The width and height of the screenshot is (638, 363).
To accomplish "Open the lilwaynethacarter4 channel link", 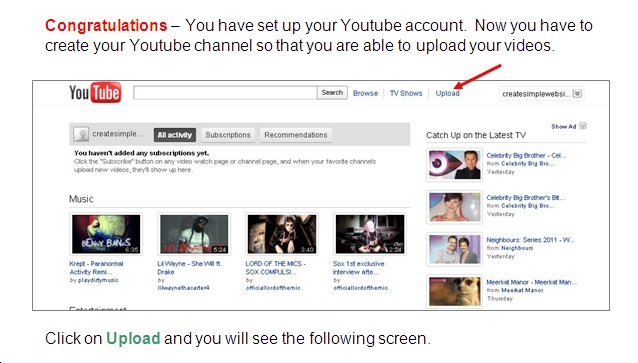I will point(184,288).
